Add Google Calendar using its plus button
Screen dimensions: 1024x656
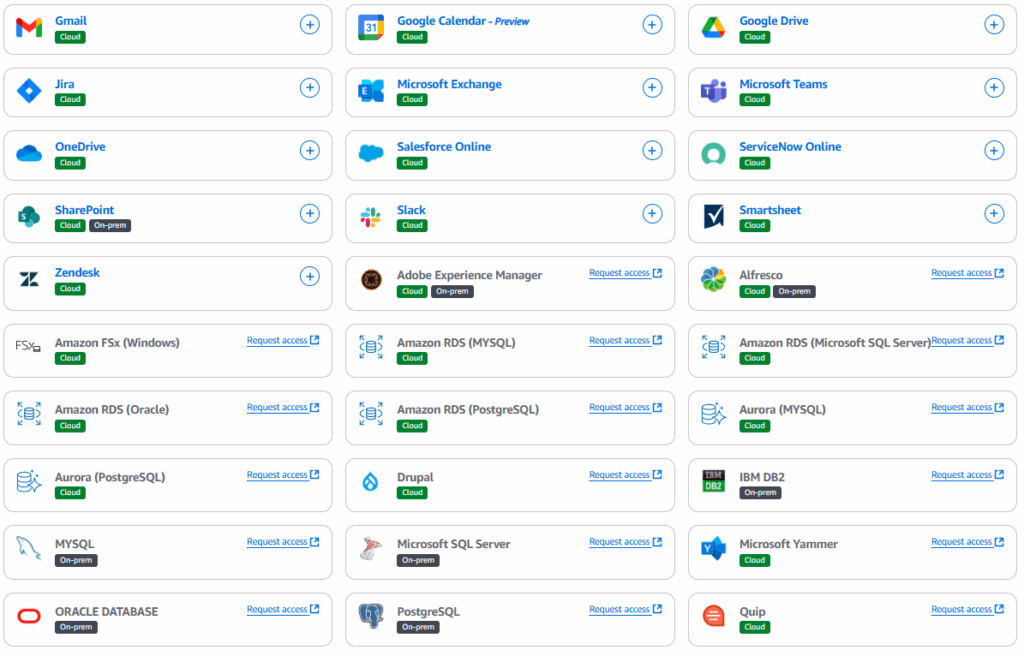(x=652, y=25)
